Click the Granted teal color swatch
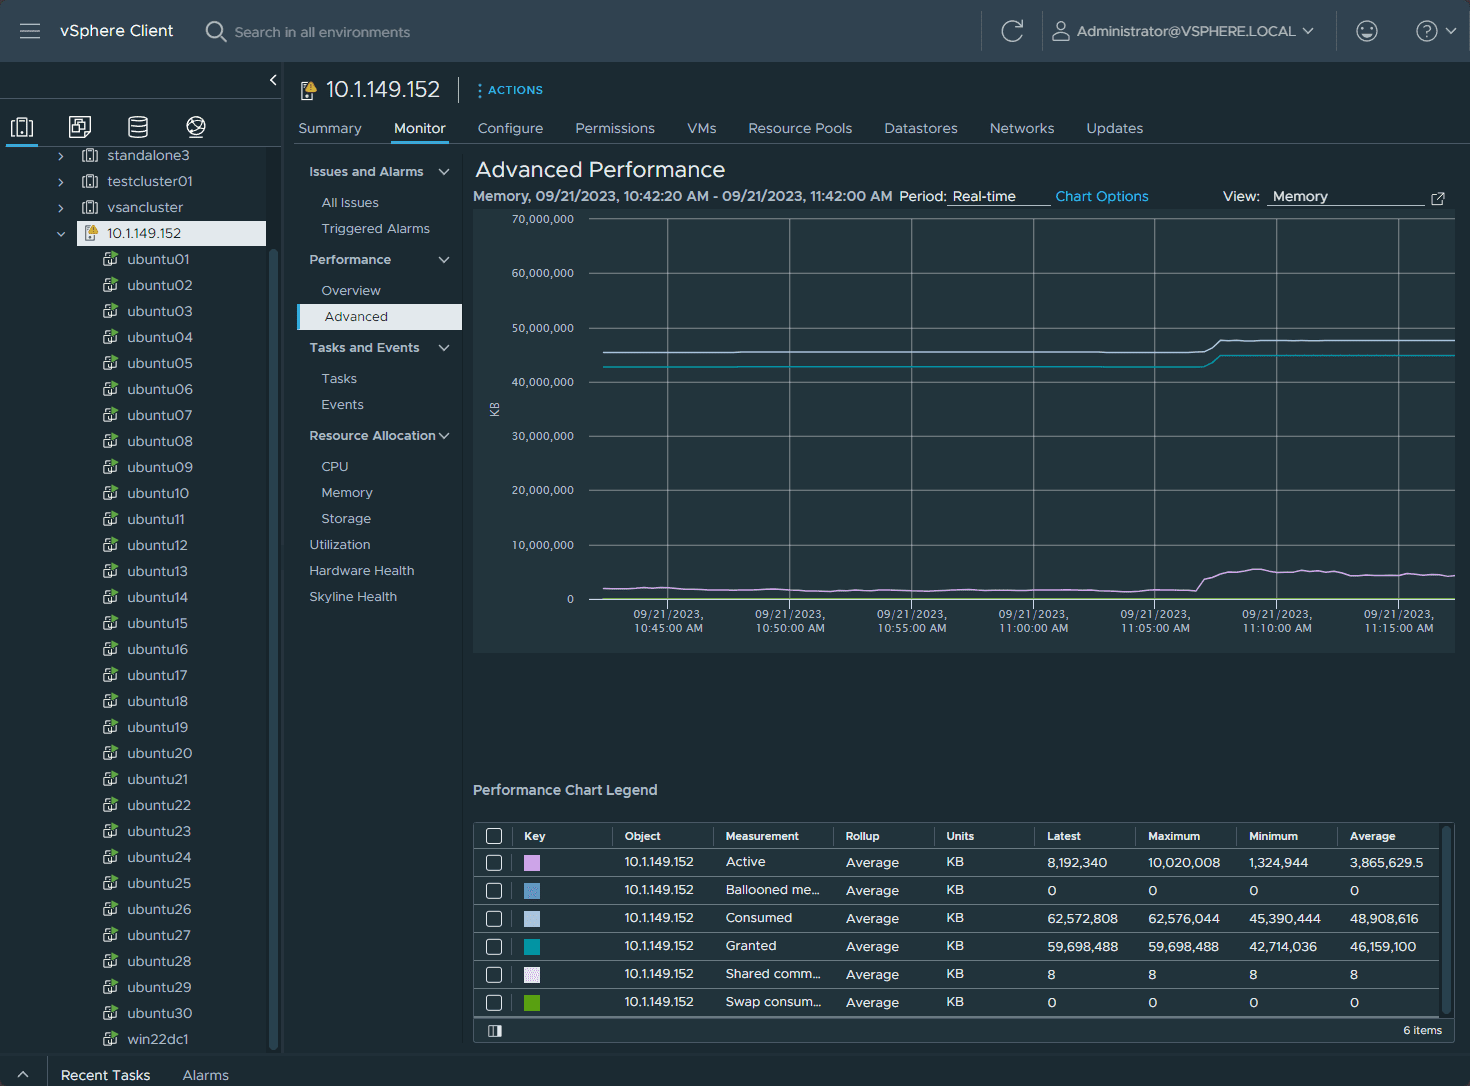1470x1086 pixels. click(532, 947)
